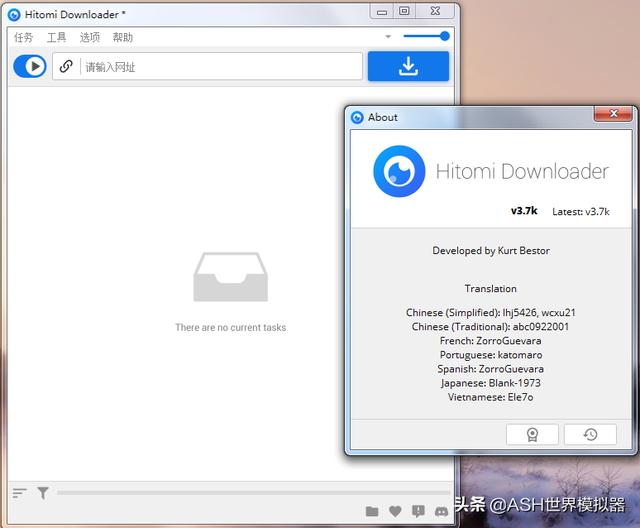
Task: Click the history clock button in About
Action: [x=590, y=435]
